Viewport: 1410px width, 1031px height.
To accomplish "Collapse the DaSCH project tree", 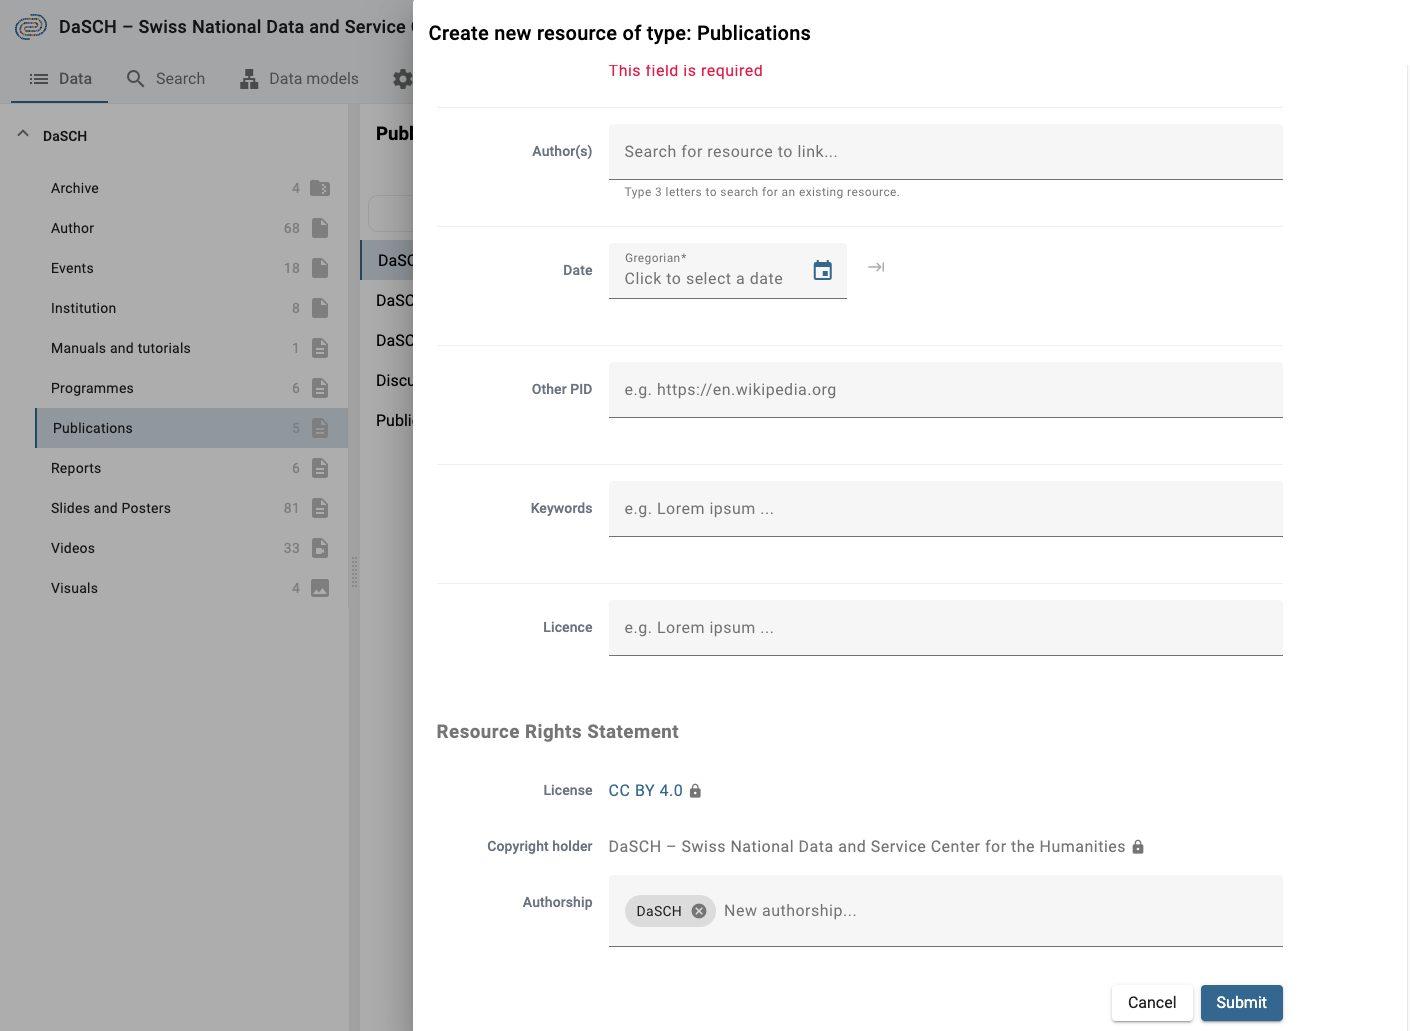I will 23,134.
